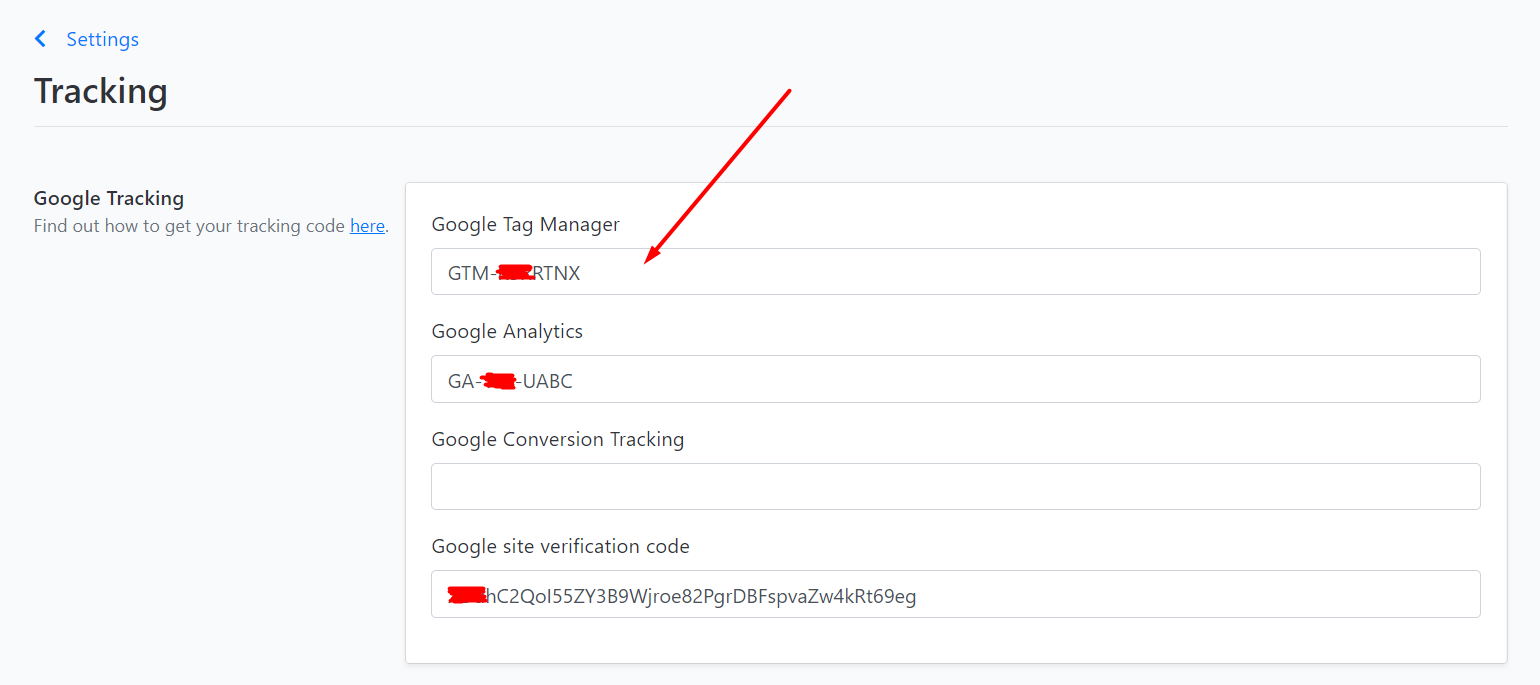
Task: Click the 'Tracking' page heading
Action: coord(101,91)
